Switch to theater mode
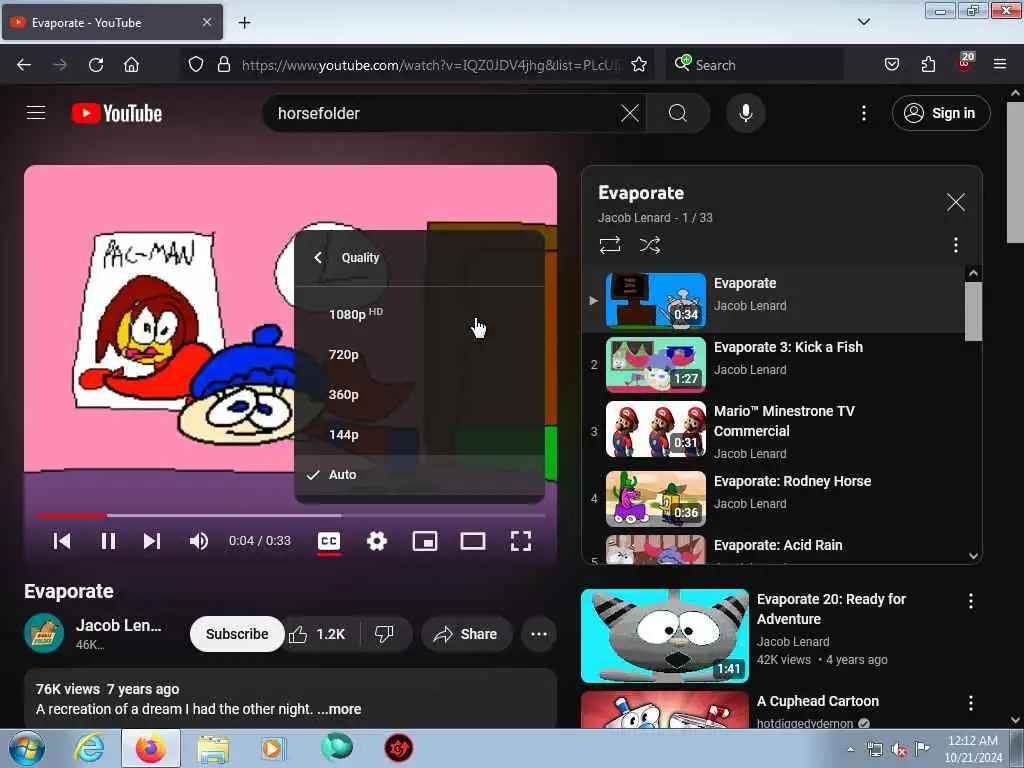1024x768 pixels. pyautogui.click(x=473, y=541)
